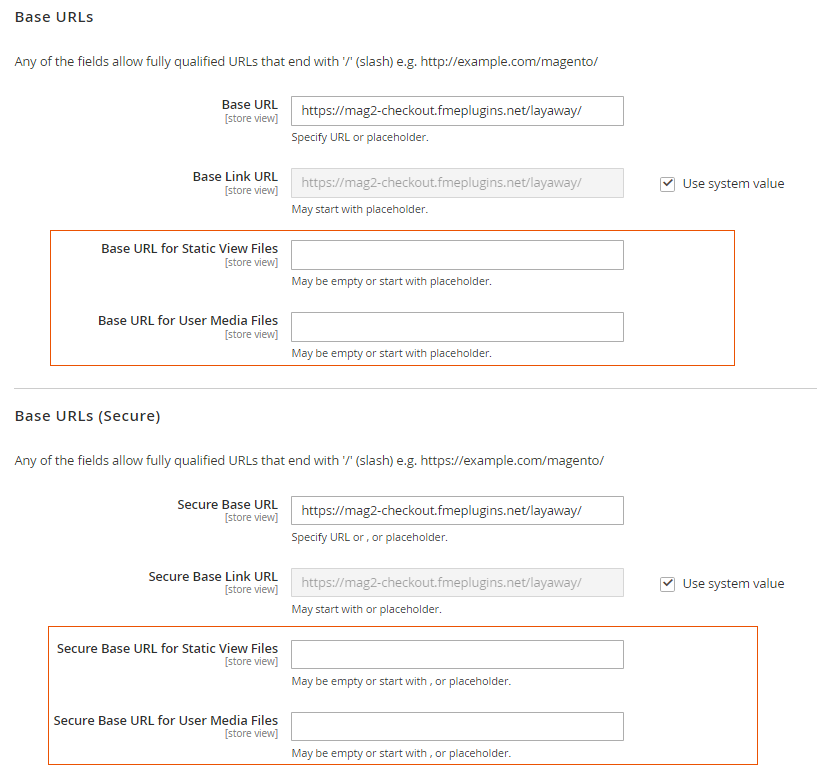Click the bold "Secure Base Link URL" field label
Viewport: 817px width, 776px height.
point(213,576)
